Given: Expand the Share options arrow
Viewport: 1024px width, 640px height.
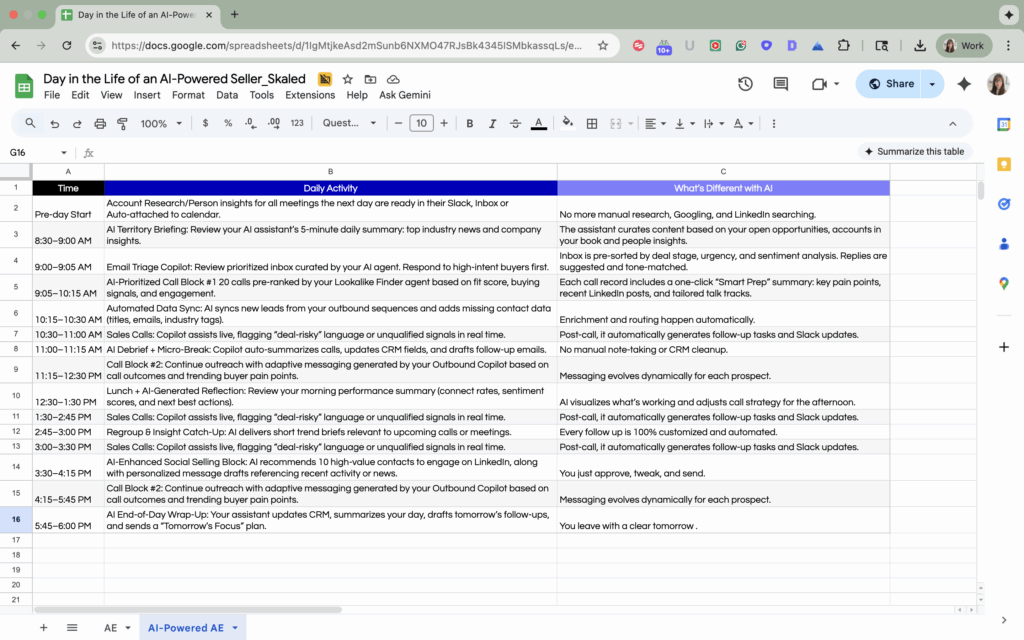Looking at the screenshot, I should tap(932, 84).
